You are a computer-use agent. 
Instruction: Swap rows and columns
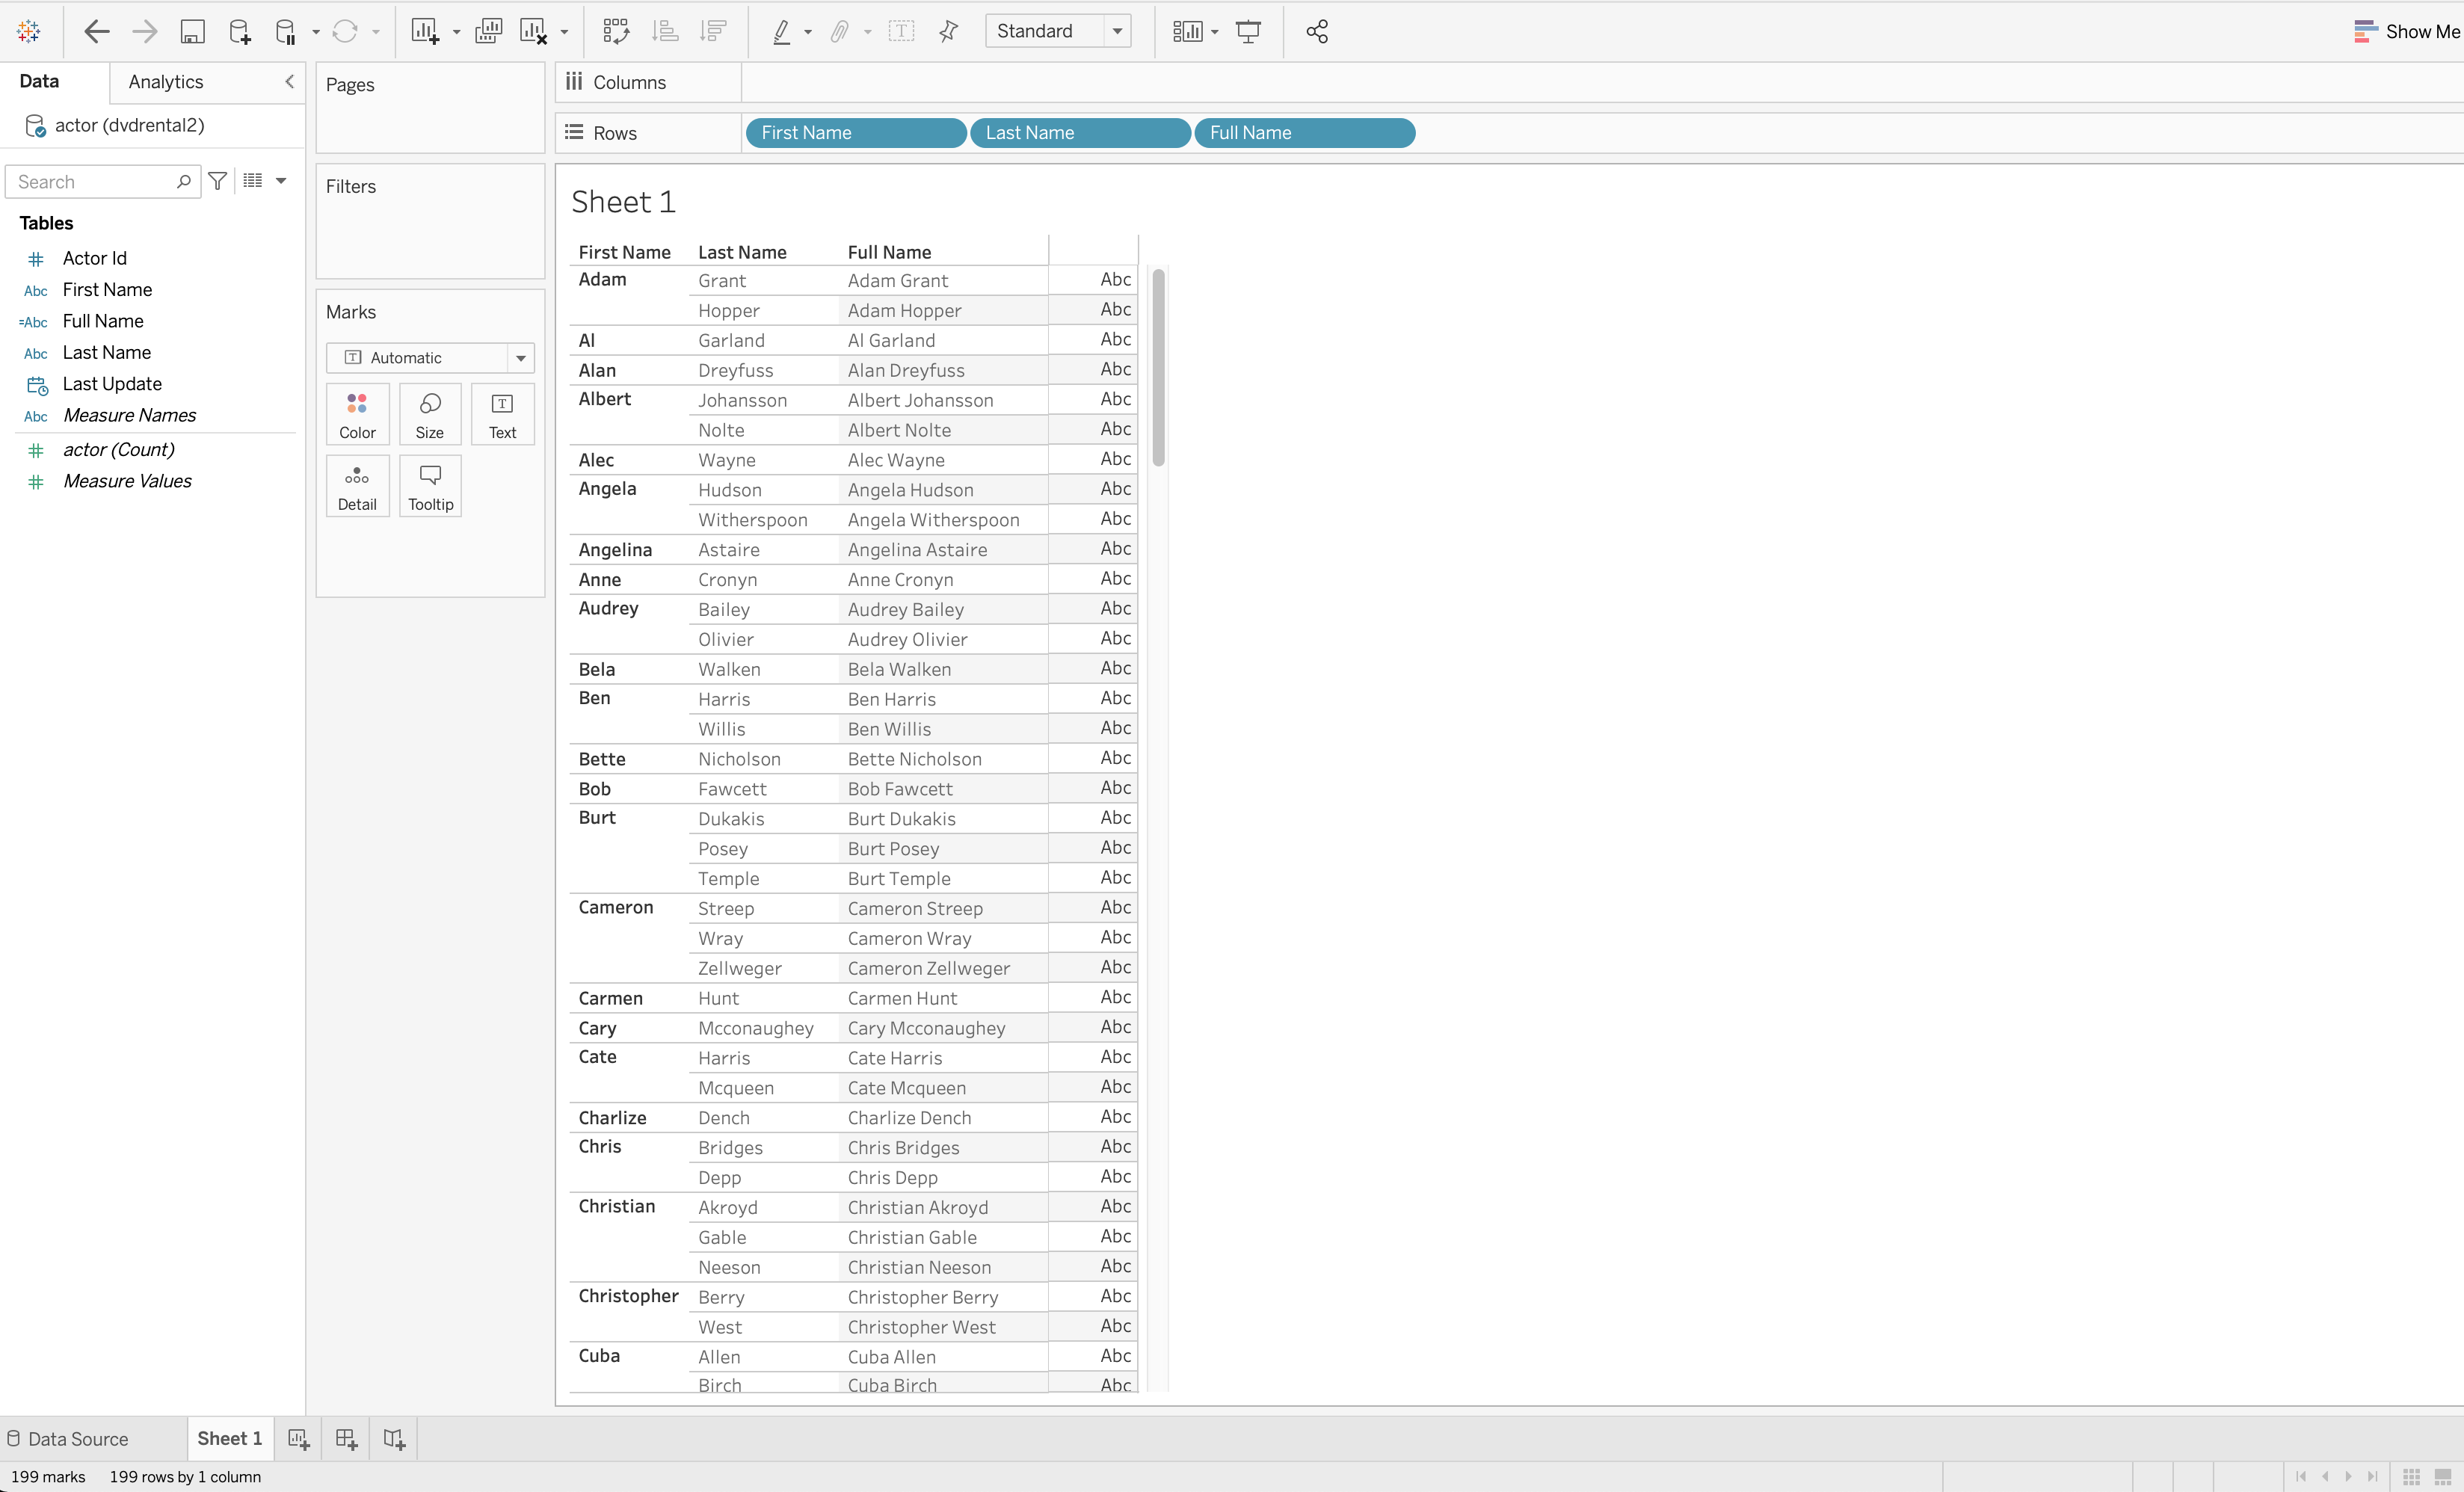[x=616, y=31]
